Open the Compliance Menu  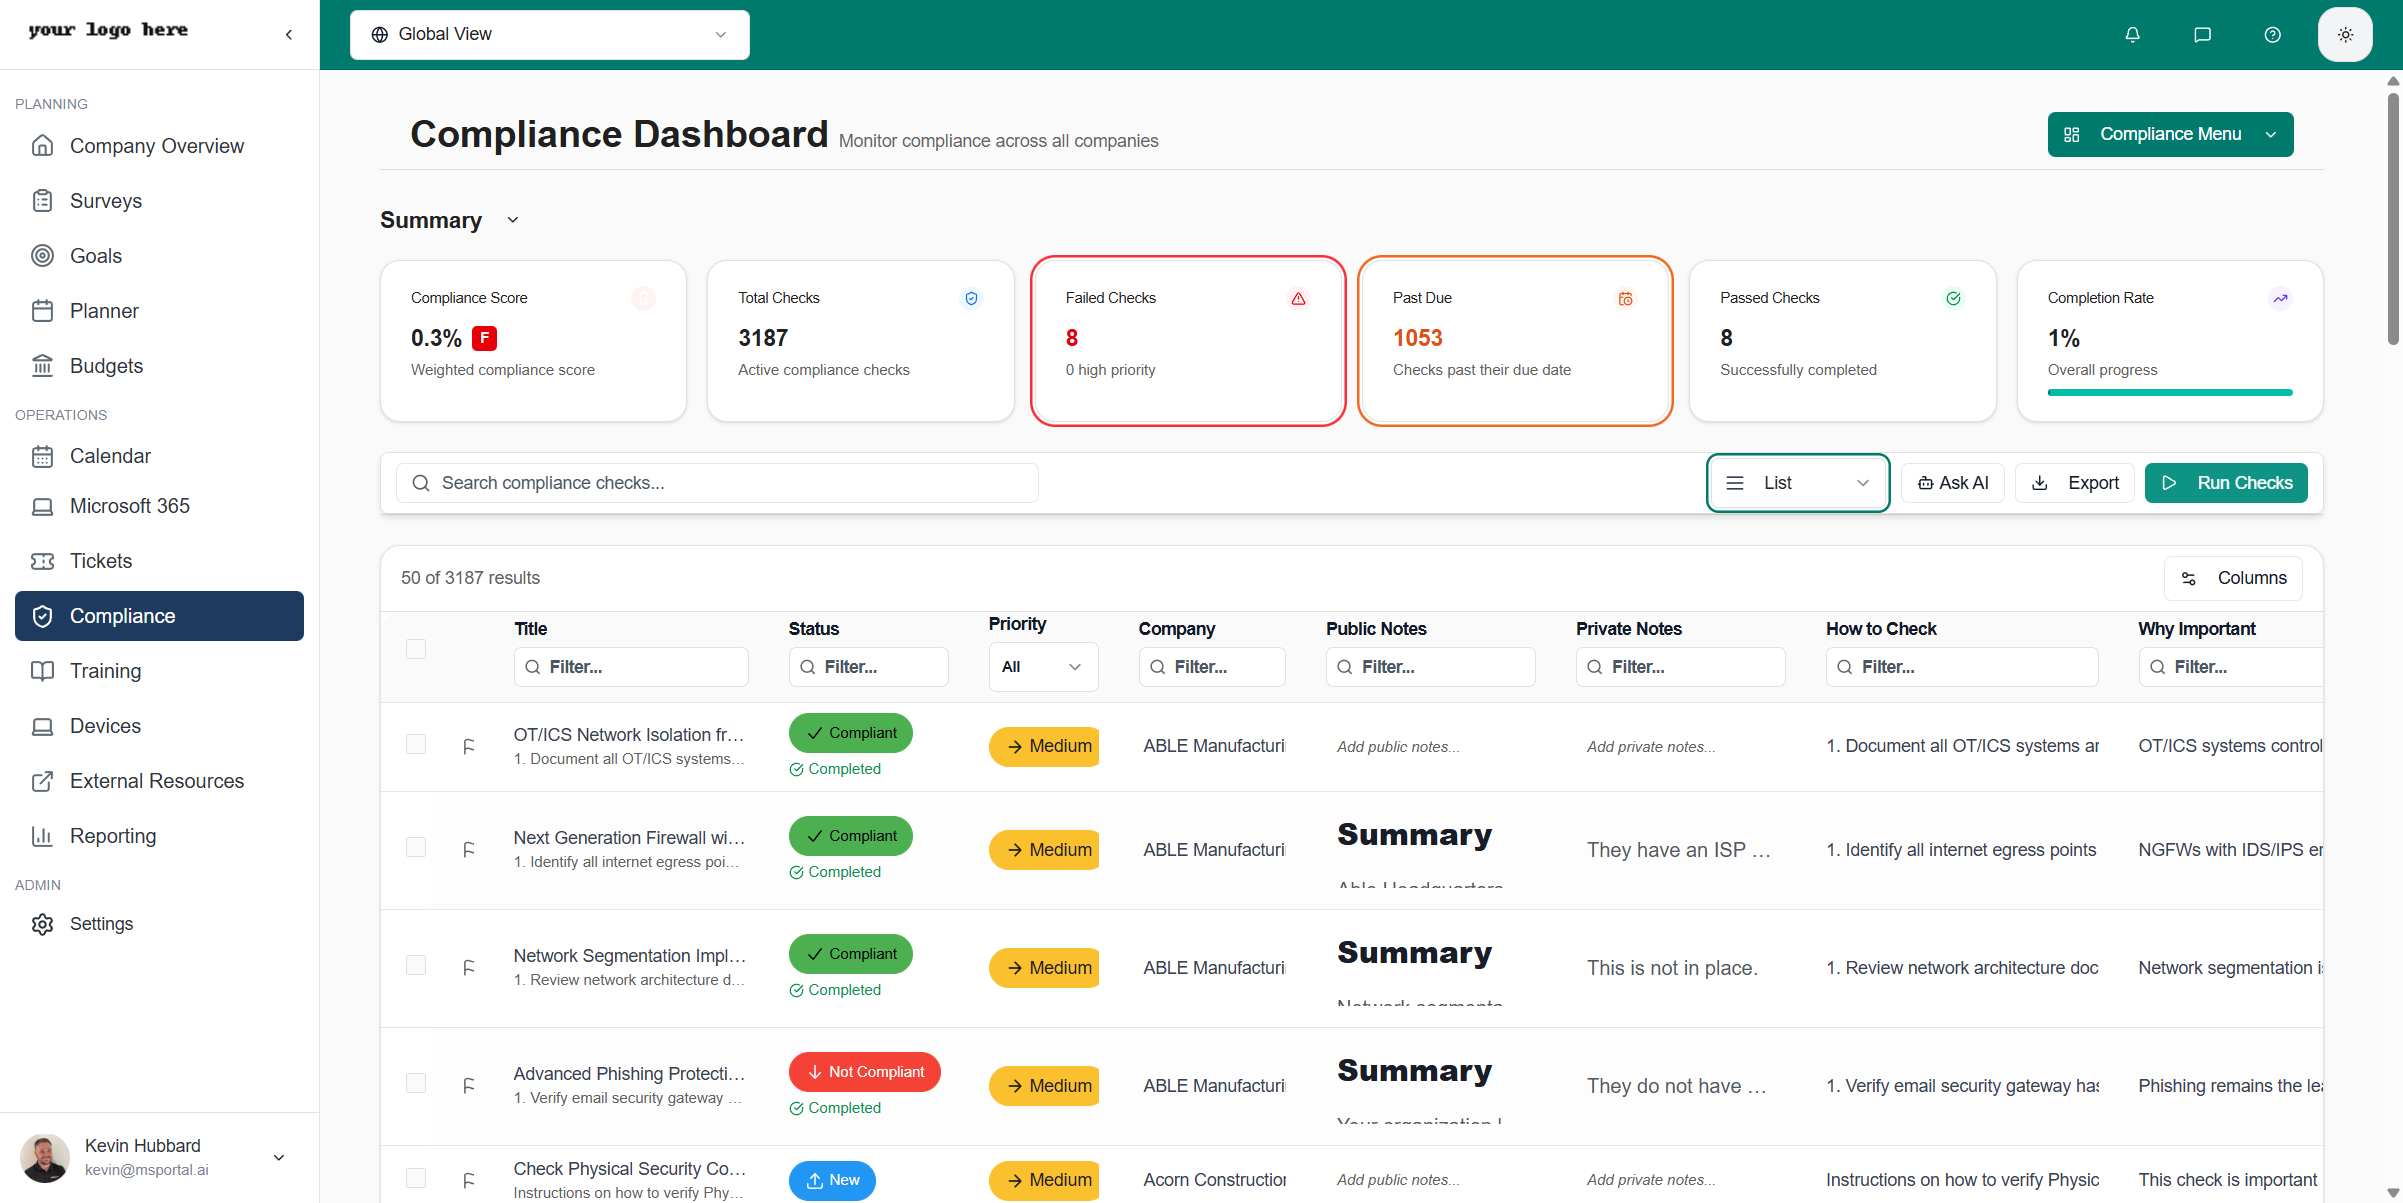tap(2169, 134)
